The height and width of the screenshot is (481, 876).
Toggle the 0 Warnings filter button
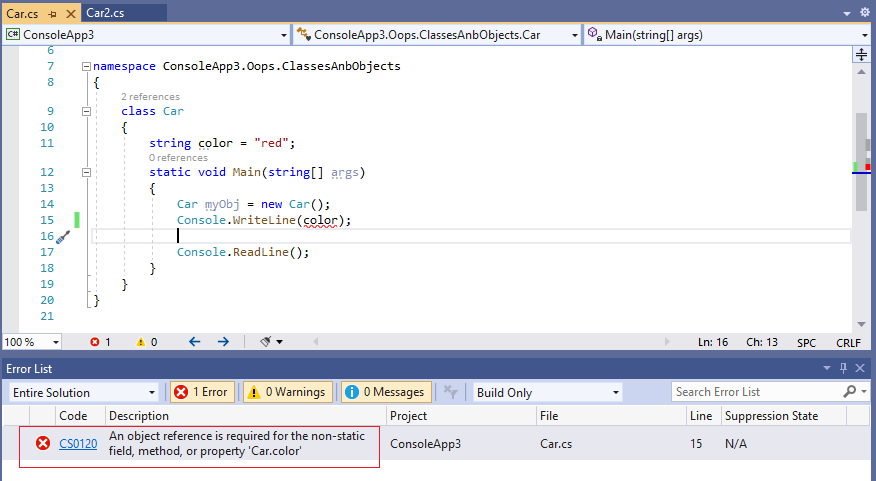pyautogui.click(x=288, y=392)
